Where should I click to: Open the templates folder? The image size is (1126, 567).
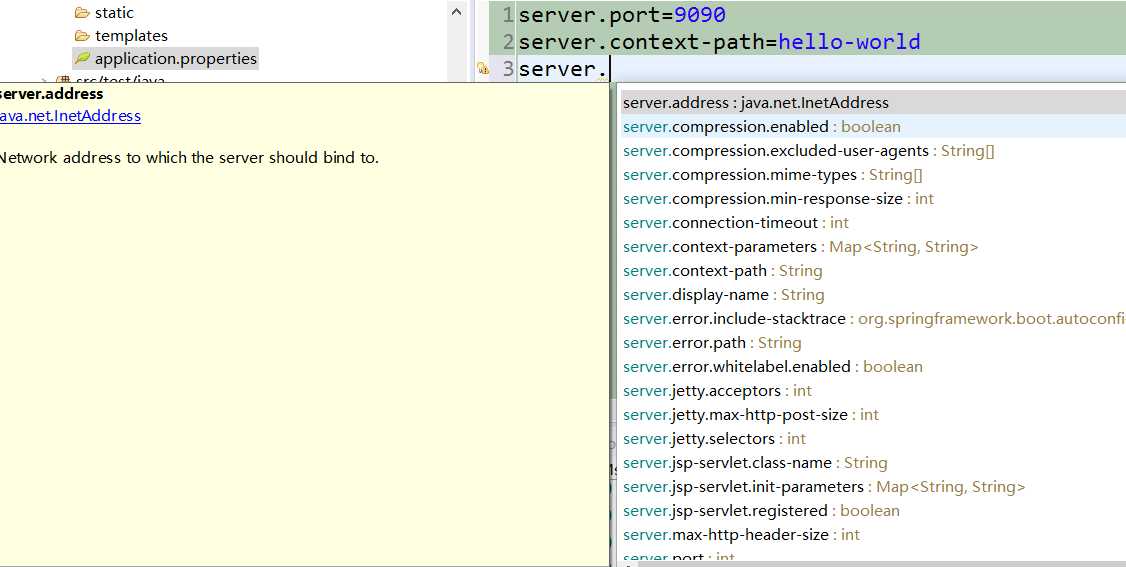click(131, 35)
